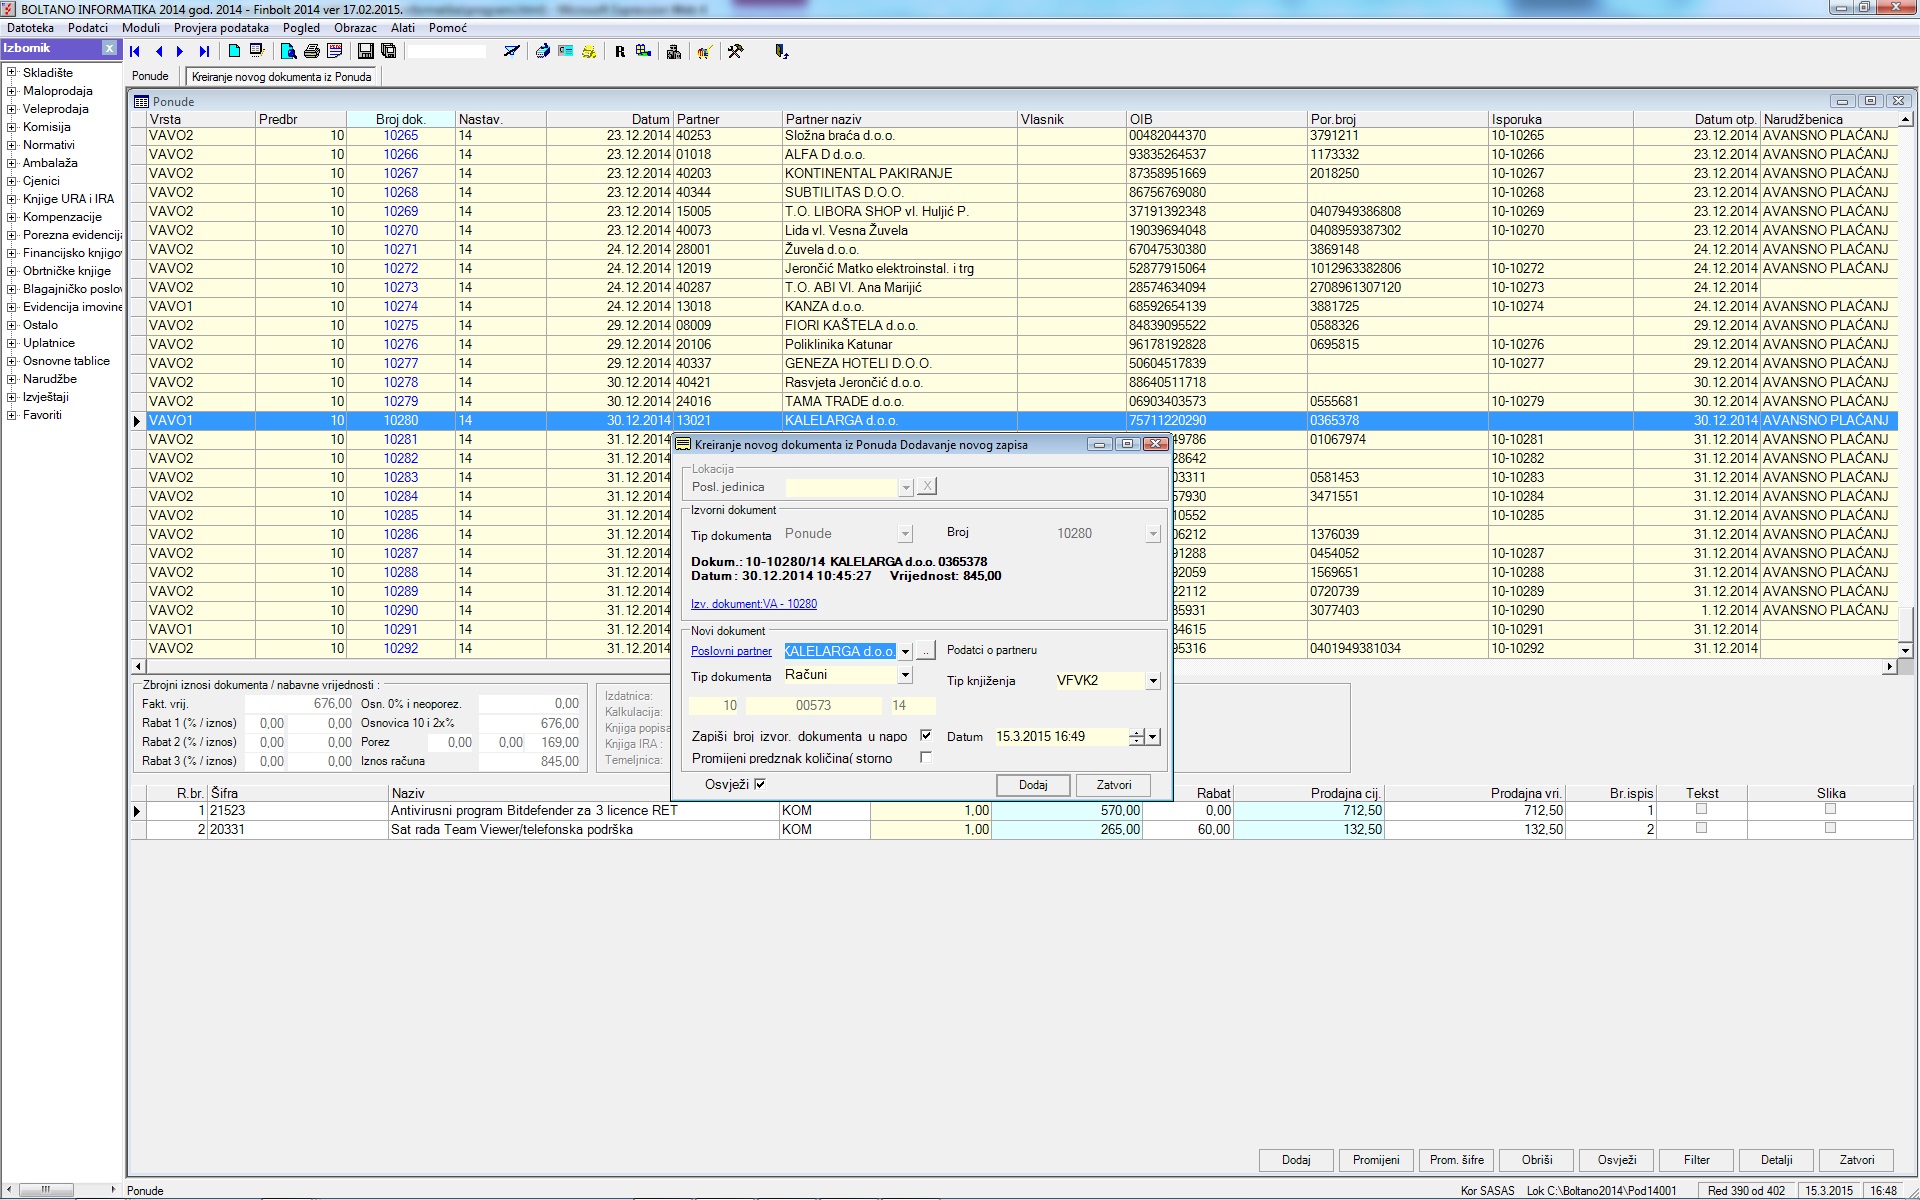Switch to the Ponude tab
This screenshot has width=1920, height=1200.
pos(151,76)
